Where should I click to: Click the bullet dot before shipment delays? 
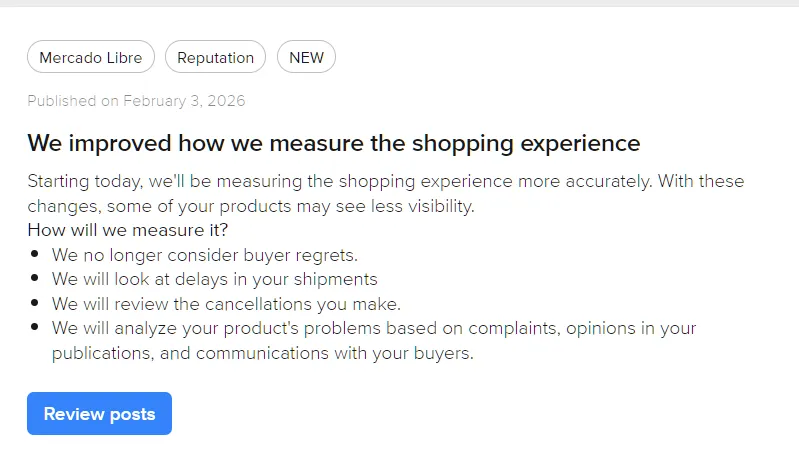click(35, 279)
